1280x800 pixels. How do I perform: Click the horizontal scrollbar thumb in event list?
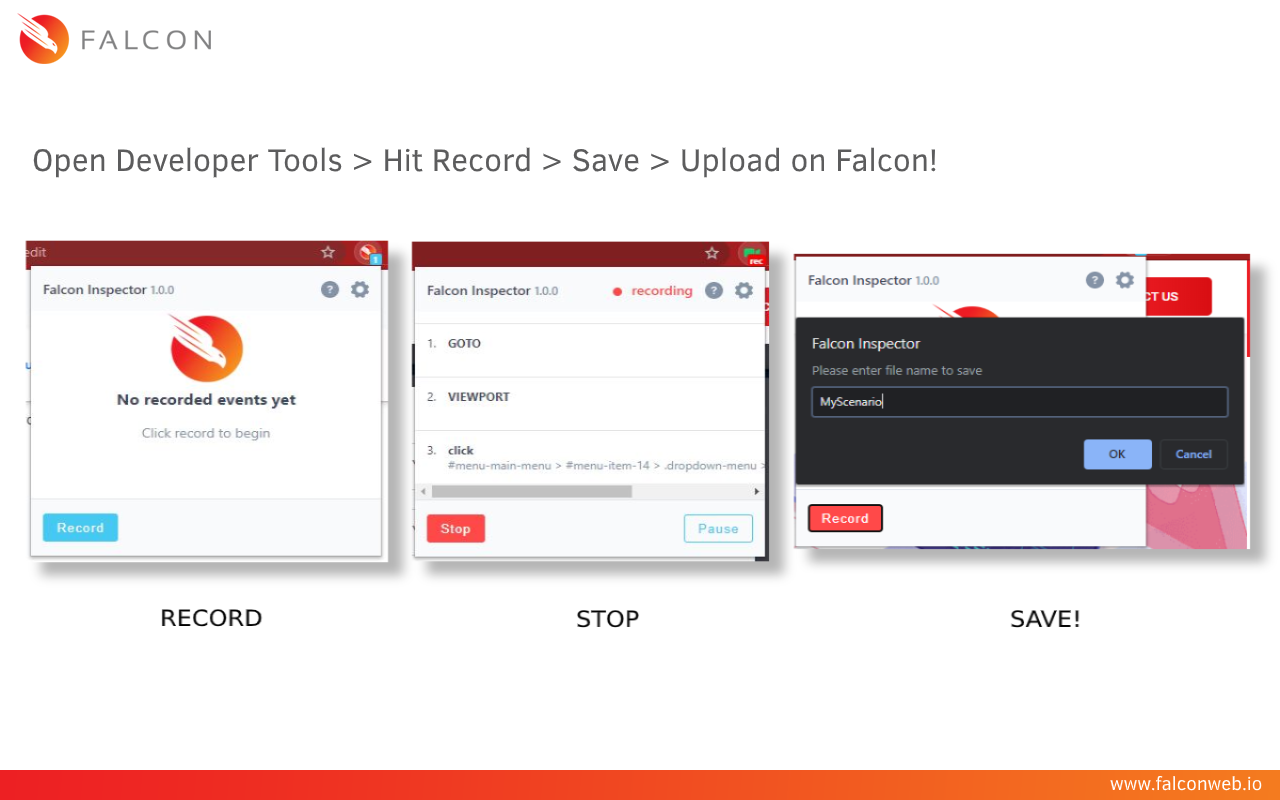click(531, 491)
